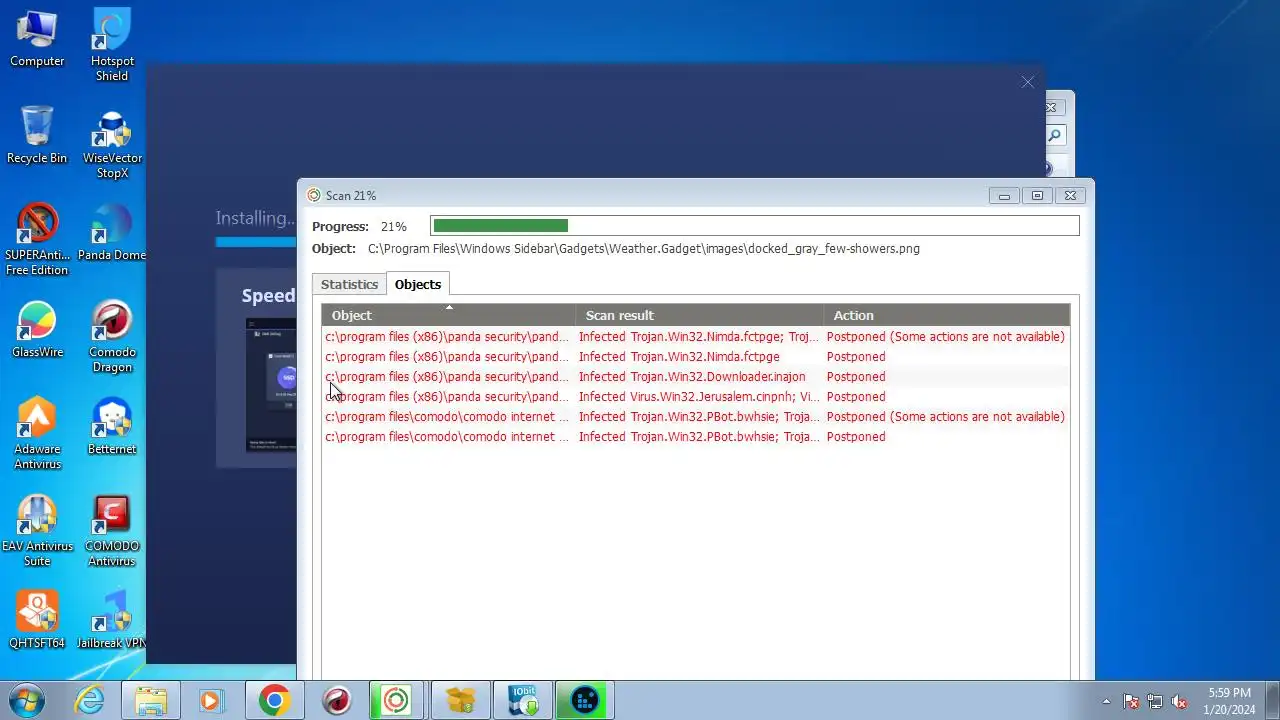Click the installer preview thumbnail image
The width and height of the screenshot is (1280, 720).
pos(271,384)
